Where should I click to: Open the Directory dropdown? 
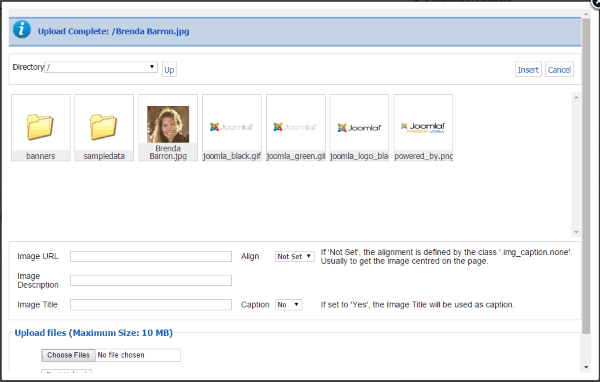(101, 67)
